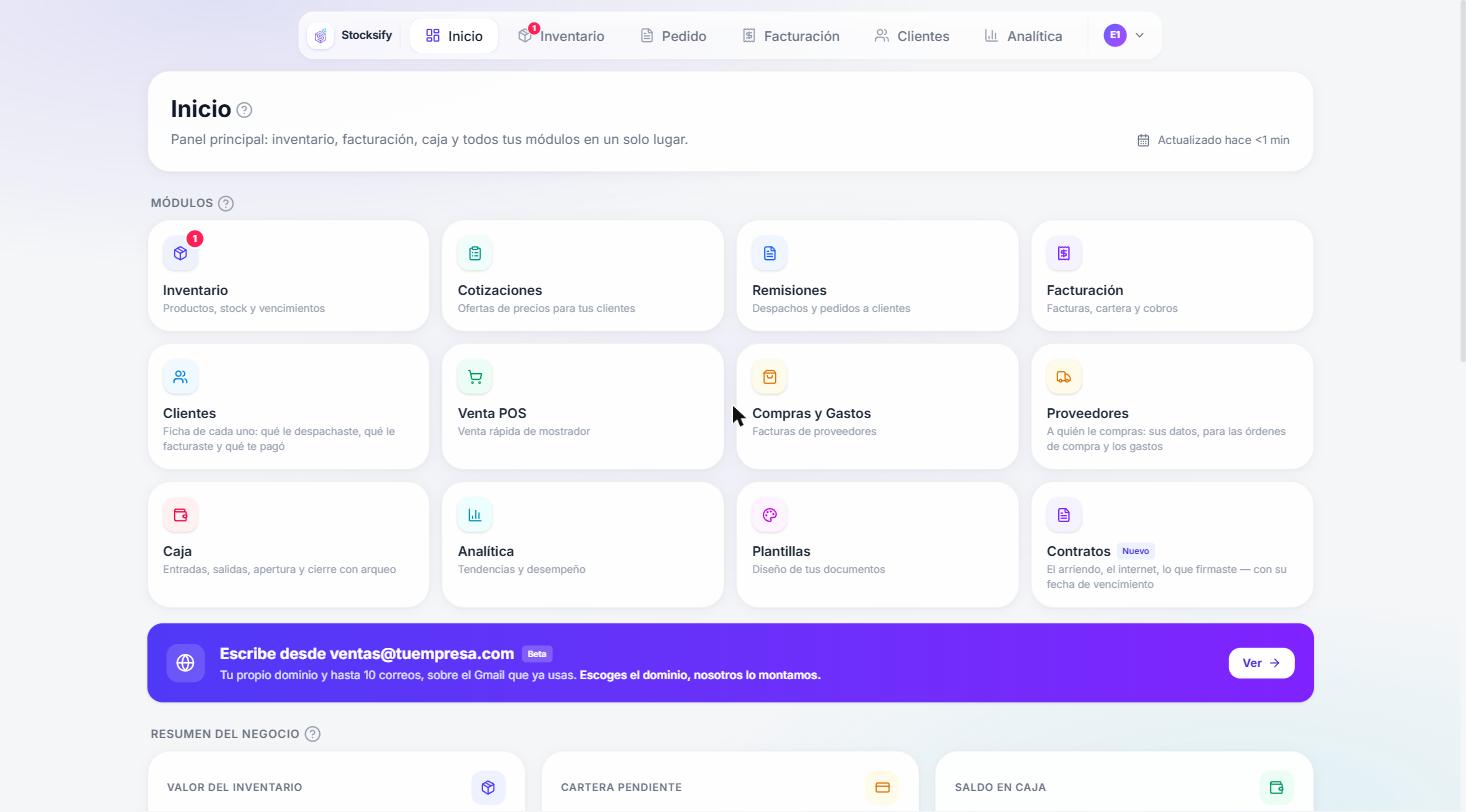1466x812 pixels.
Task: Click help icon next to MÓDULOS
Action: 226,203
